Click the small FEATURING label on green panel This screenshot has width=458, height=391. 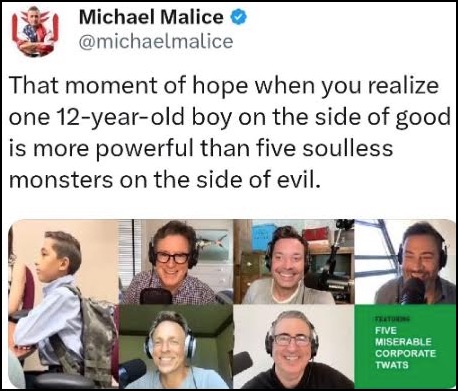392,319
